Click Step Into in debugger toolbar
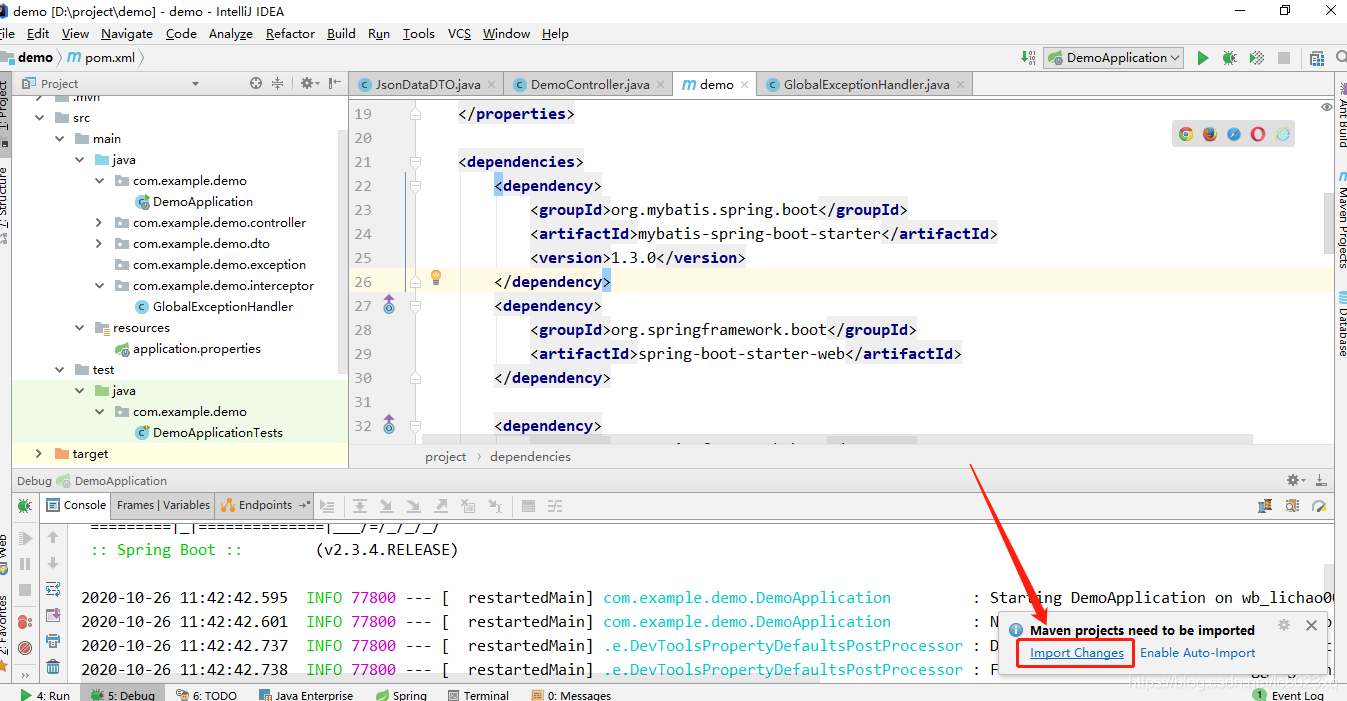The width and height of the screenshot is (1347, 701). coord(386,506)
